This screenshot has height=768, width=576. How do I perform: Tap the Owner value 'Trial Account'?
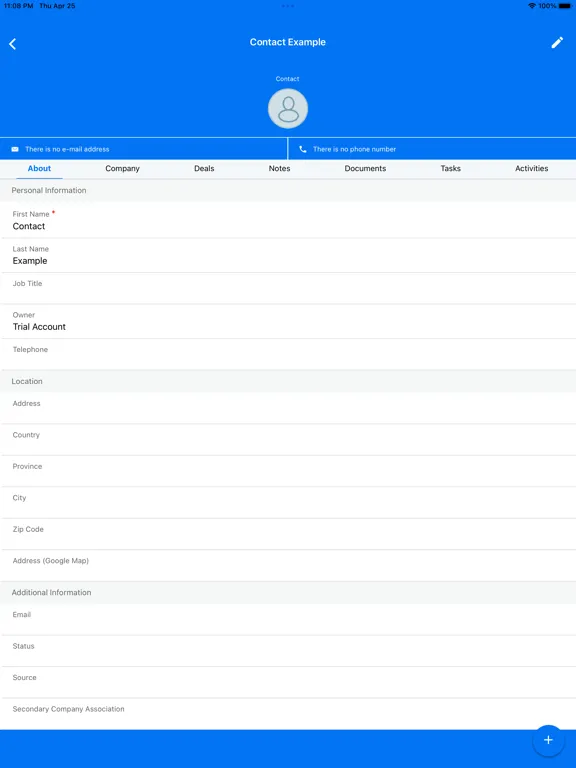39,327
